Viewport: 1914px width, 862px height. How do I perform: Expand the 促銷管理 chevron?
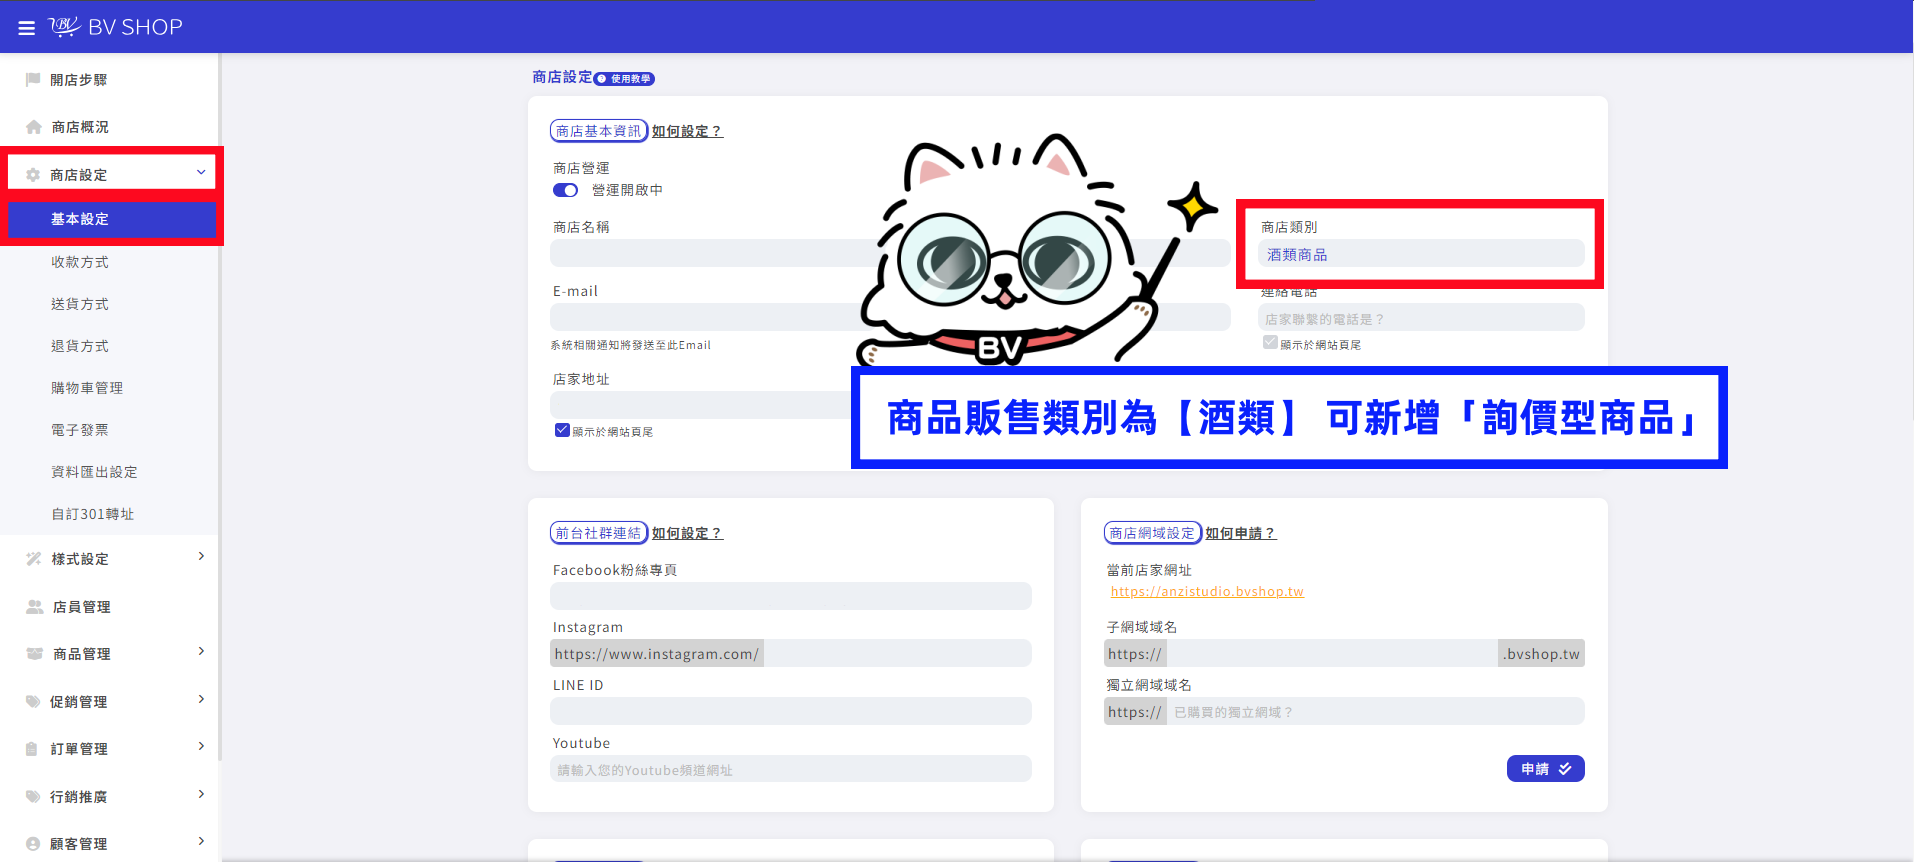coord(201,699)
